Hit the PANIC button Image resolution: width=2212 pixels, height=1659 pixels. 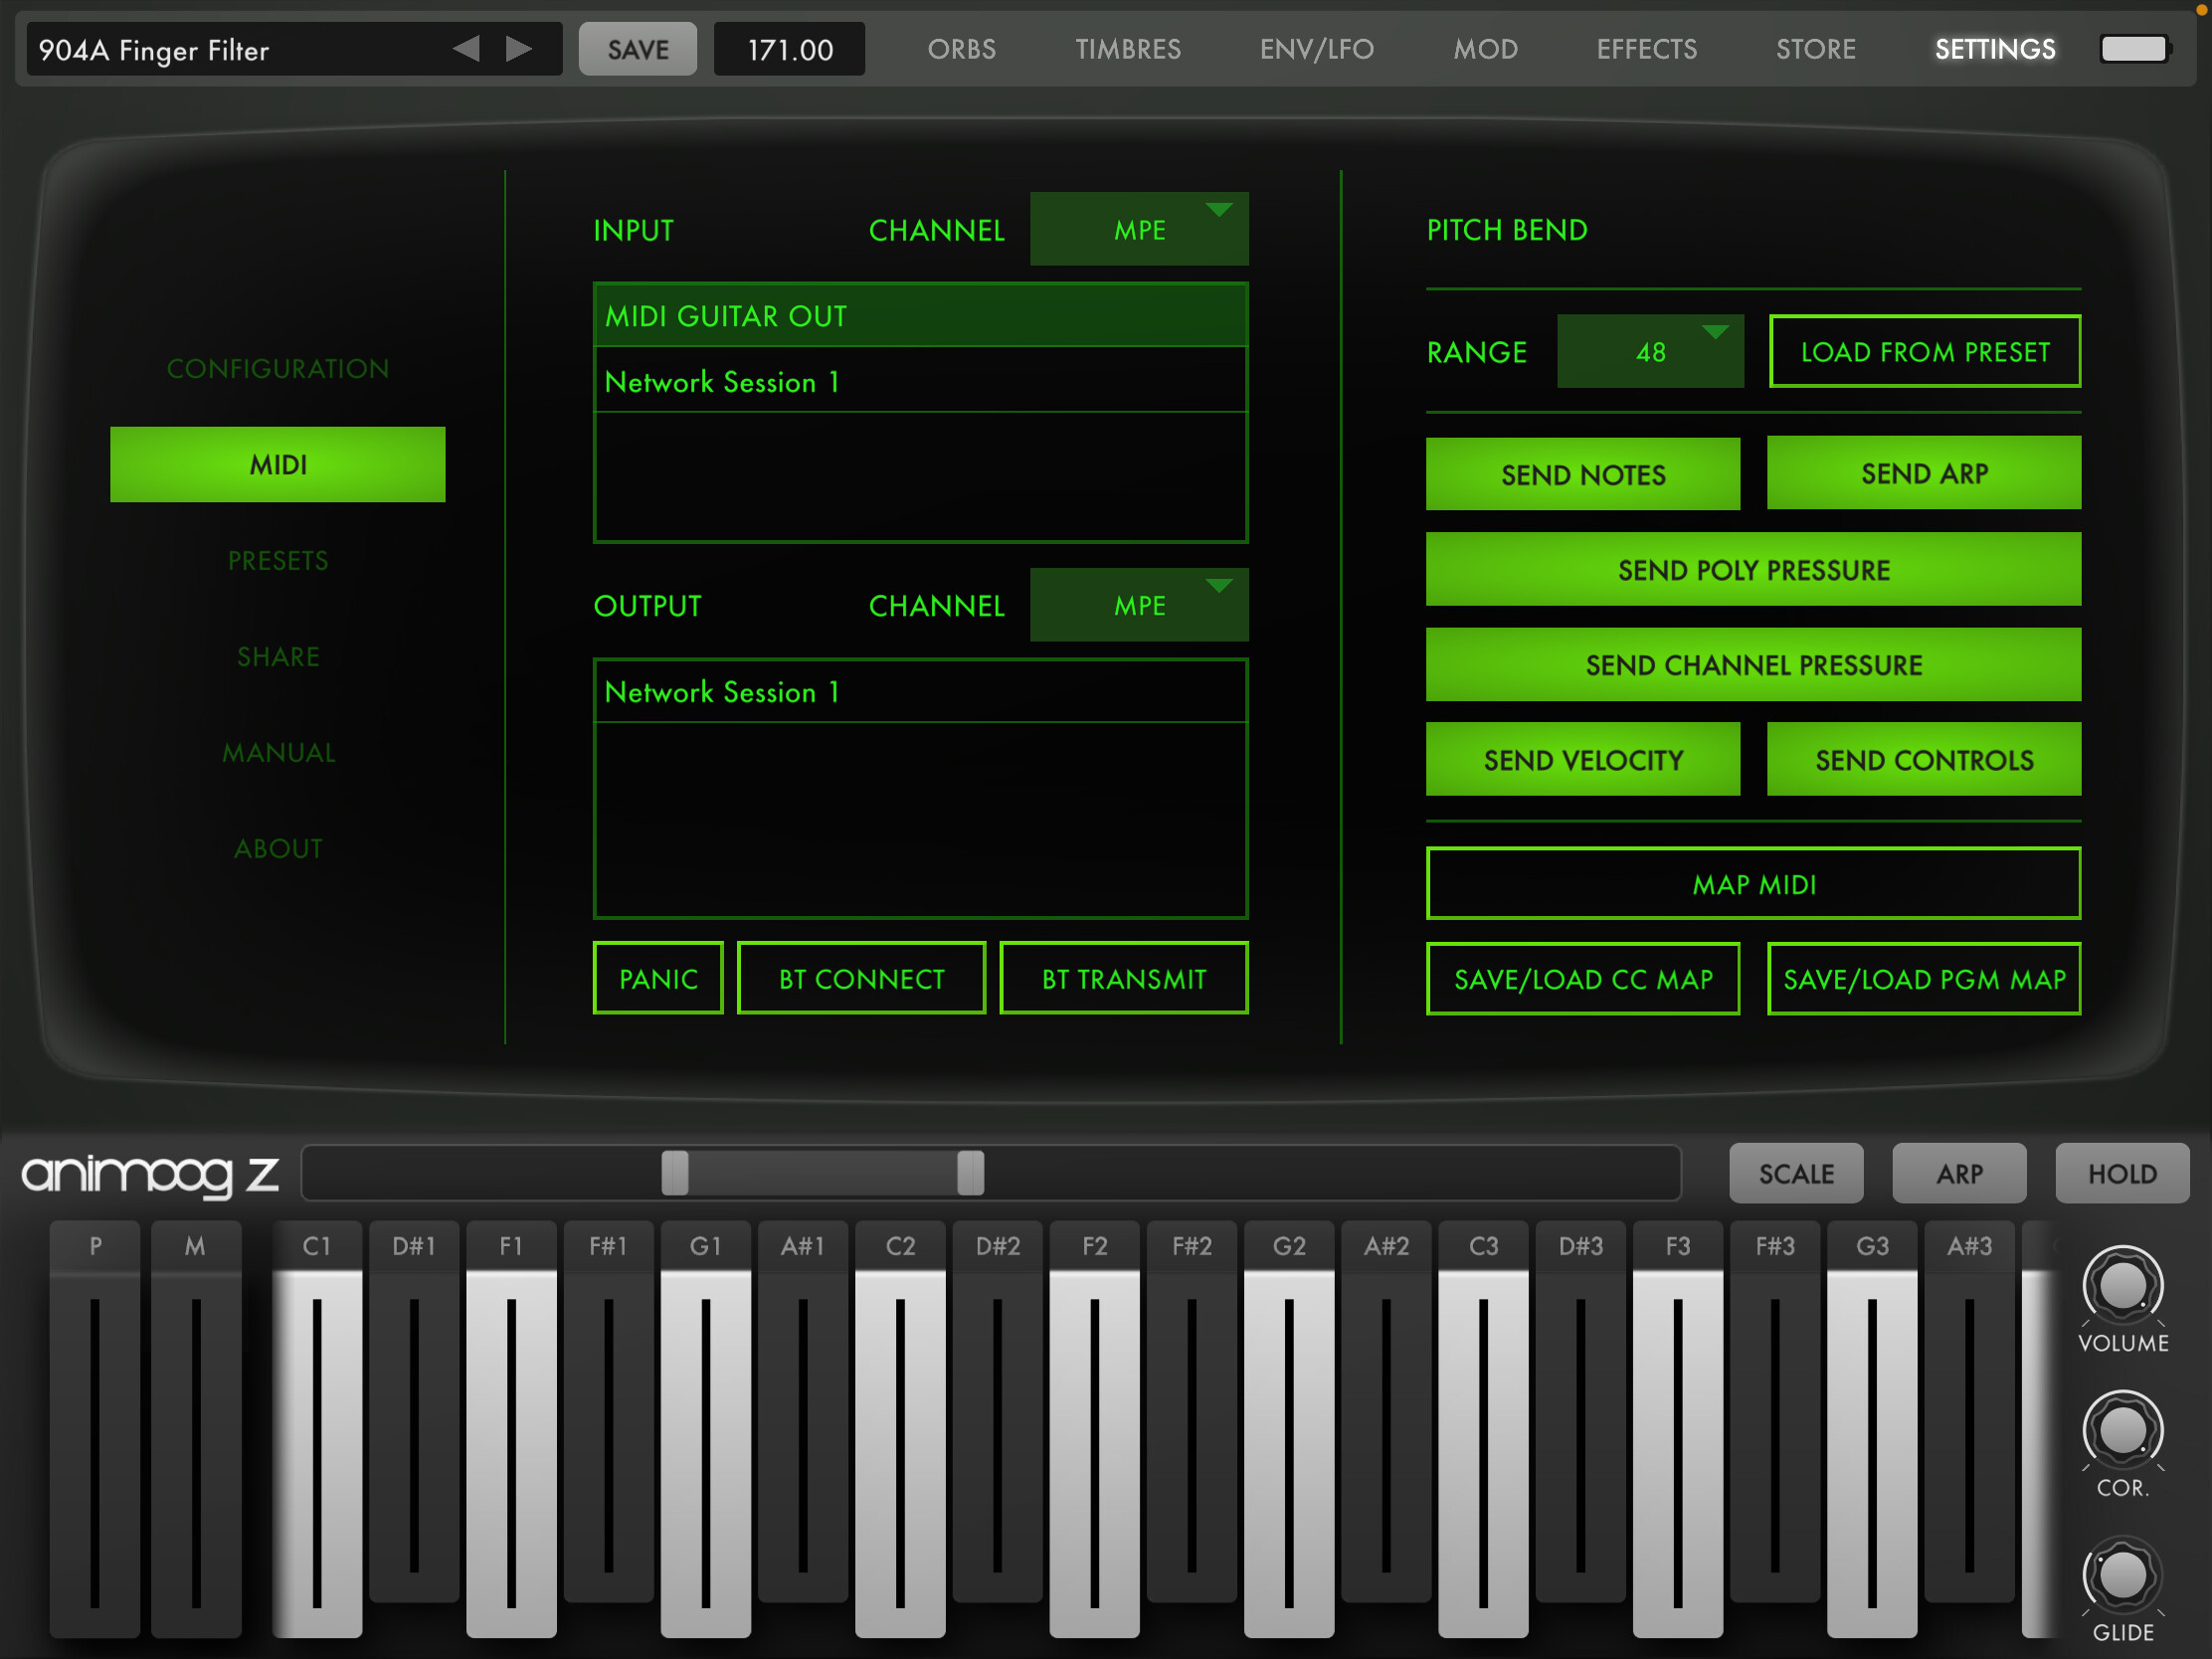click(x=657, y=978)
